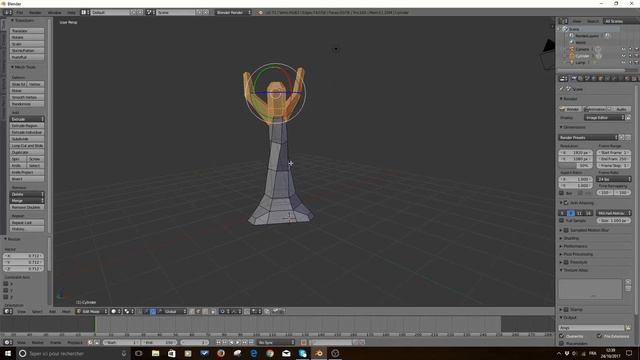Click the Rotate tool button
640x360 pixels.
tap(27, 38)
